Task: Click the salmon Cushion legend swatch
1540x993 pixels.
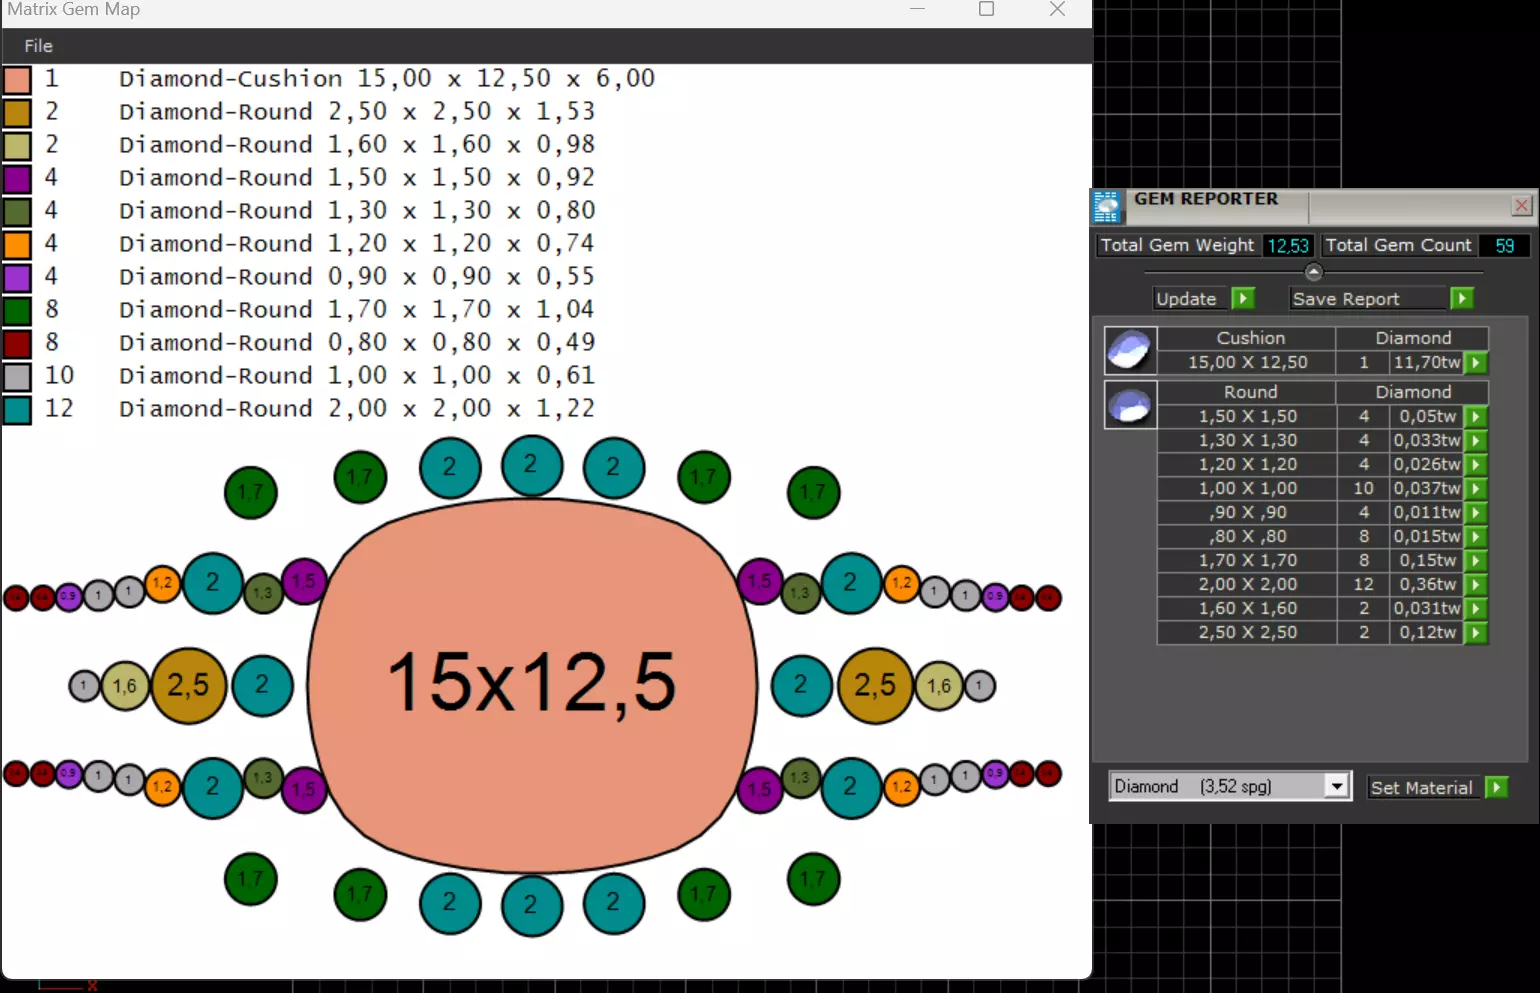Action: 17,79
